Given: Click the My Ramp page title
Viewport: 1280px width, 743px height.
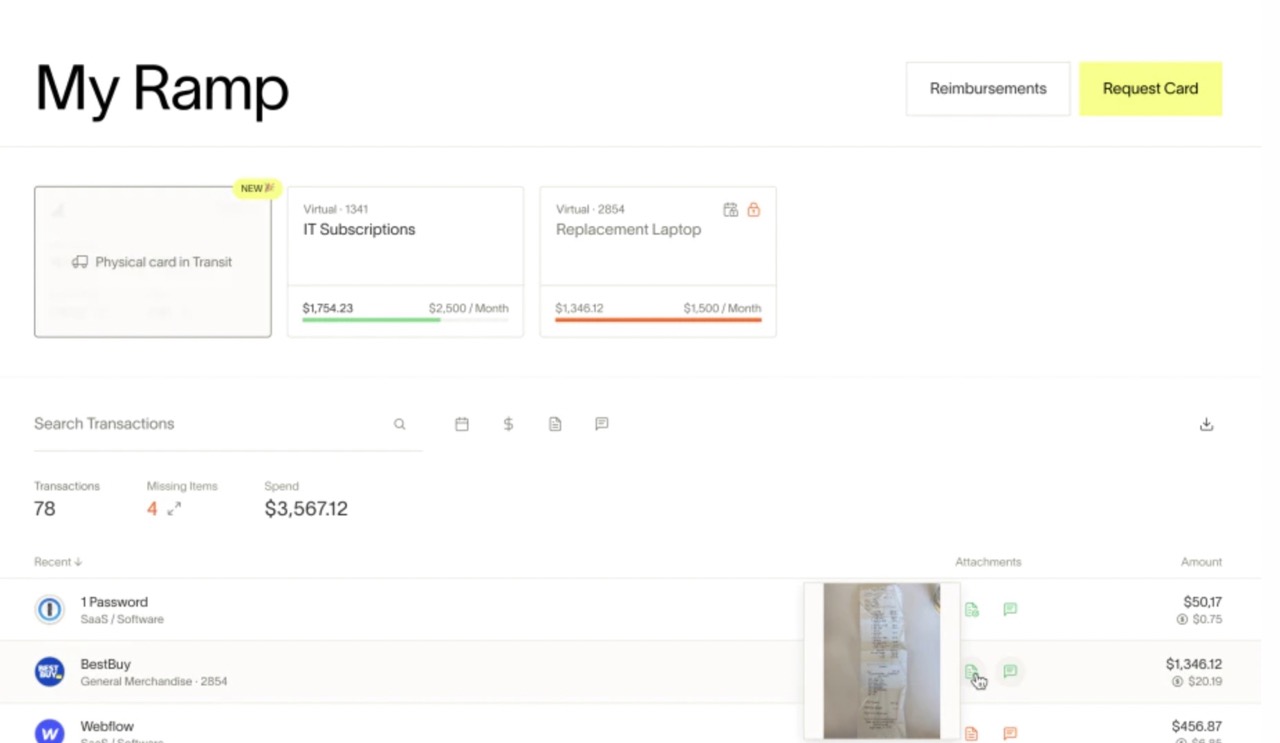Looking at the screenshot, I should pyautogui.click(x=162, y=89).
